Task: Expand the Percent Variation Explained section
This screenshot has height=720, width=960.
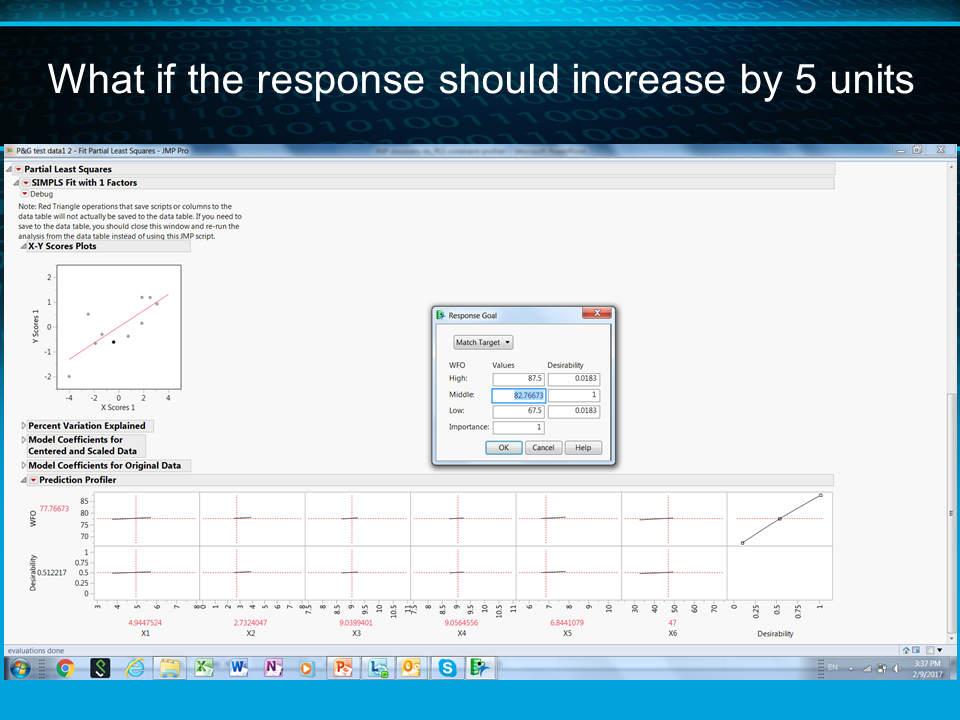Action: pos(22,425)
